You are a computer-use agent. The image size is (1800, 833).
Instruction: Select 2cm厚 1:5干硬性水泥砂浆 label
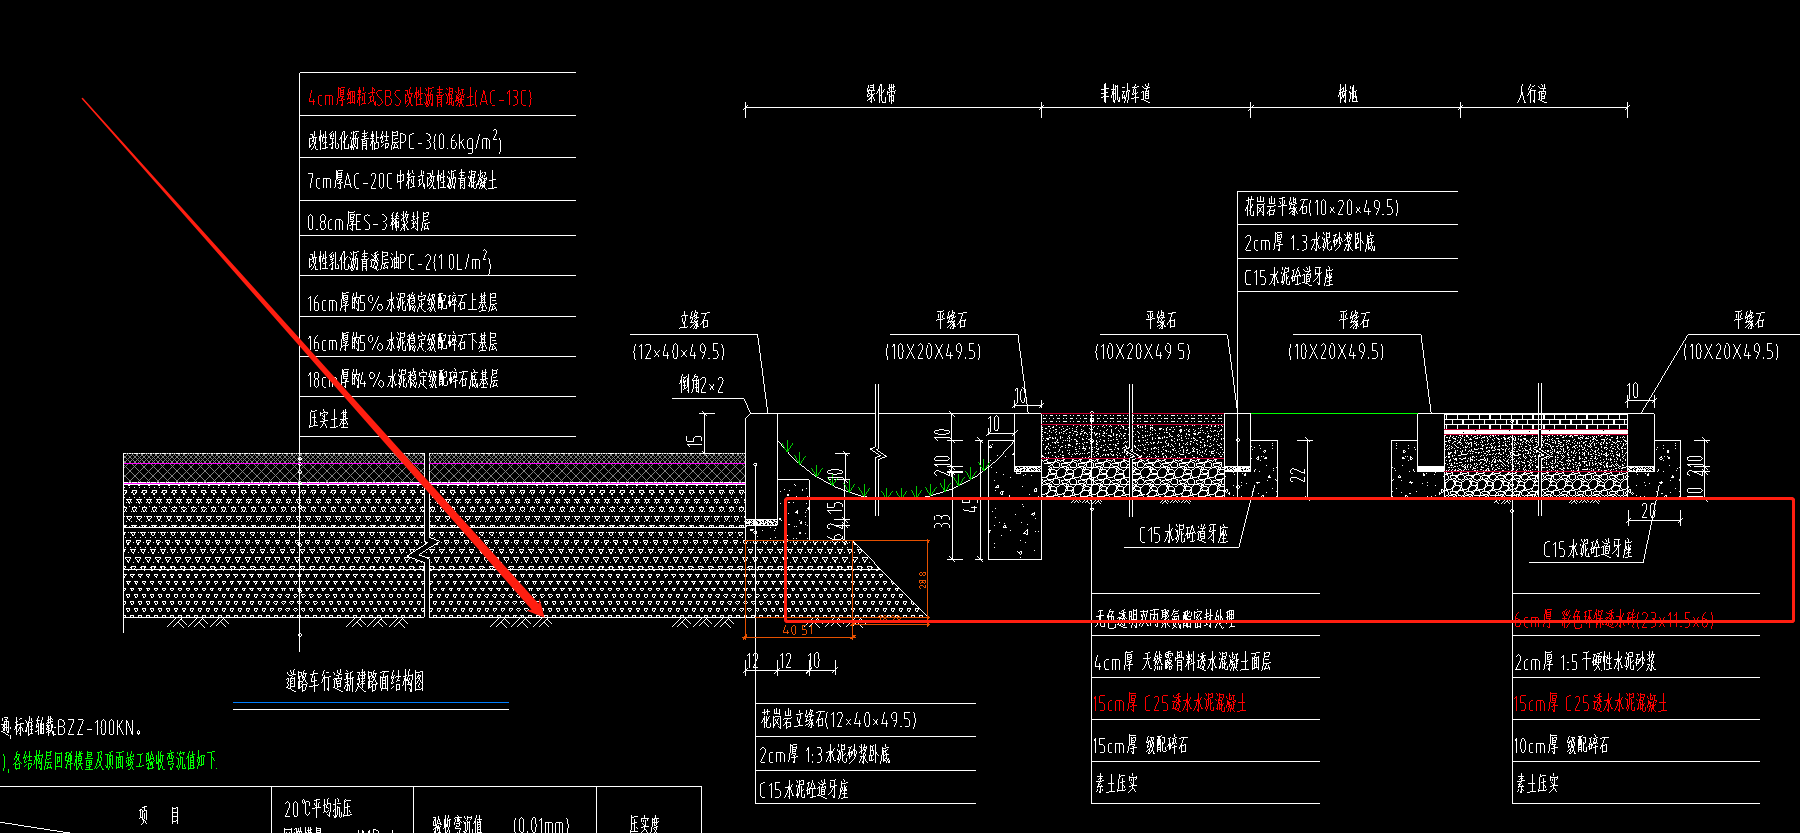[1585, 661]
